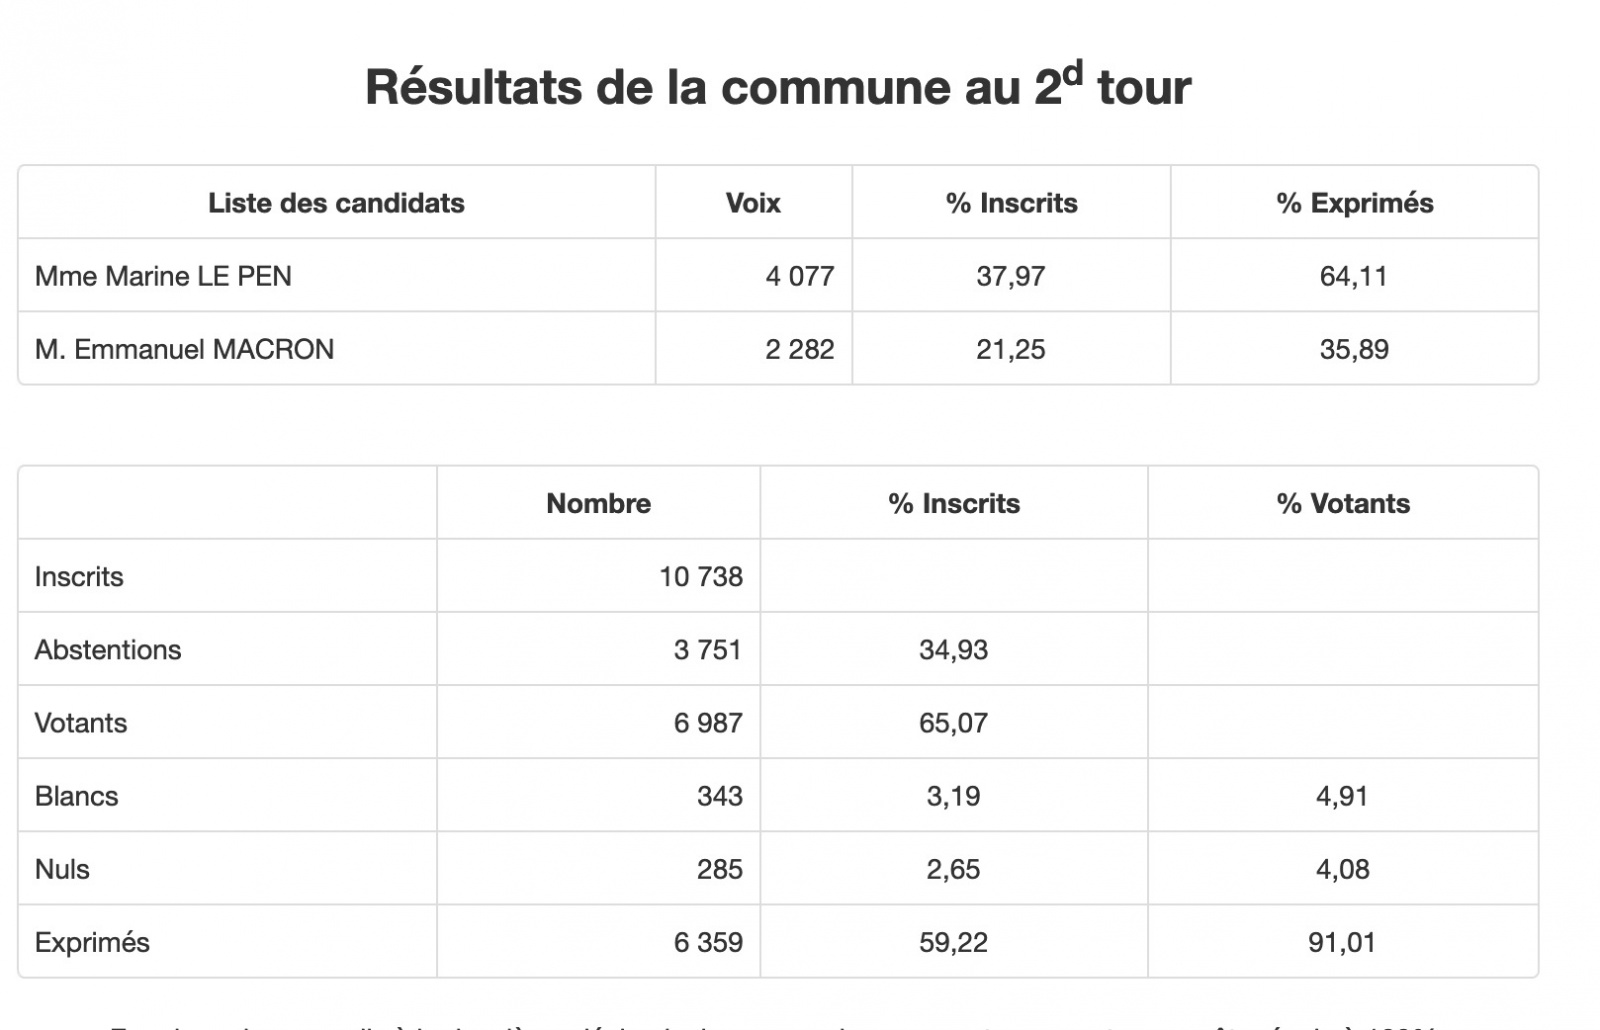Select the "Mme Marine LE PEN" candidate row
Viewport: 1600px width, 1030px height.
[163, 276]
